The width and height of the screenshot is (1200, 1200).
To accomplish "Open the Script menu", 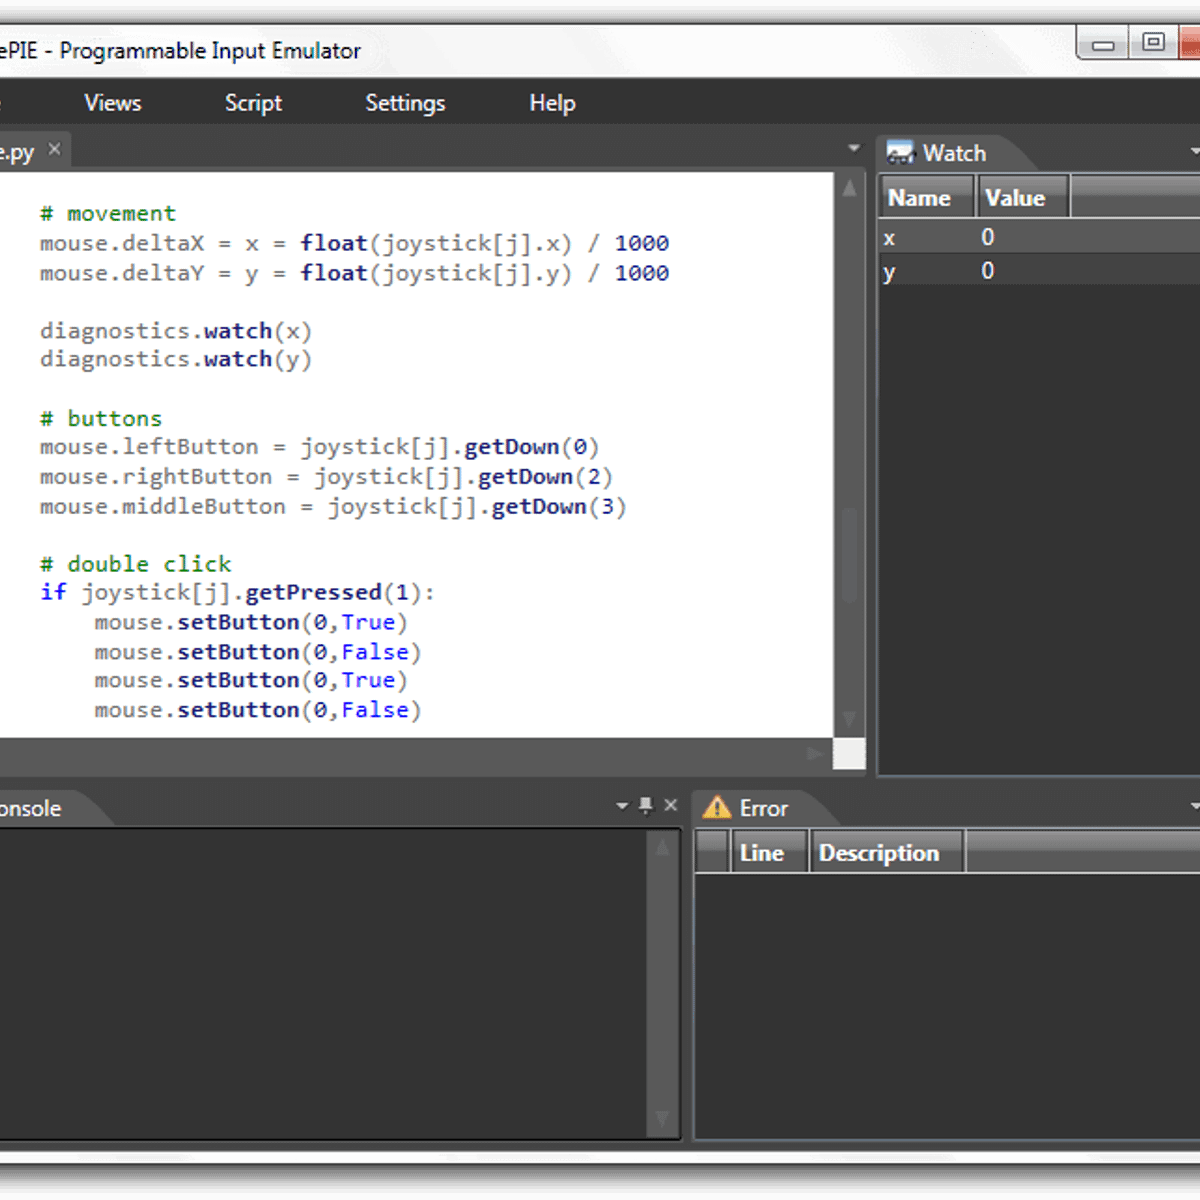I will [x=253, y=103].
